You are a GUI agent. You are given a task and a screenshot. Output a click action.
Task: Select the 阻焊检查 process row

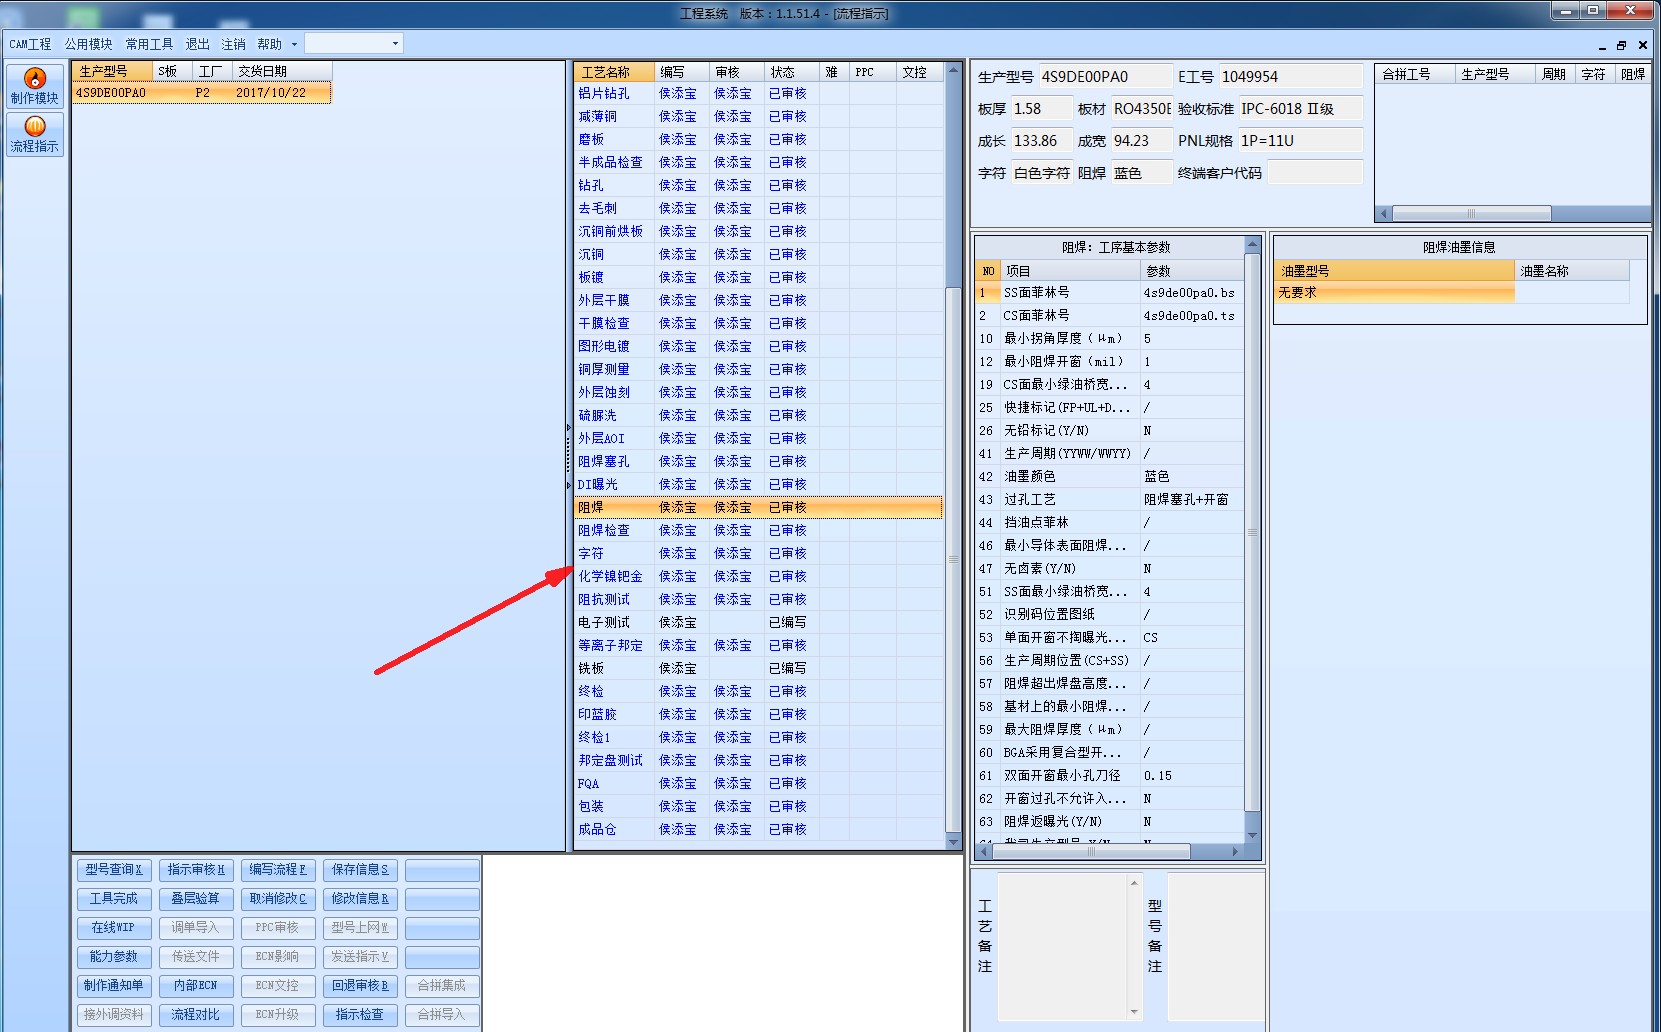coord(758,530)
